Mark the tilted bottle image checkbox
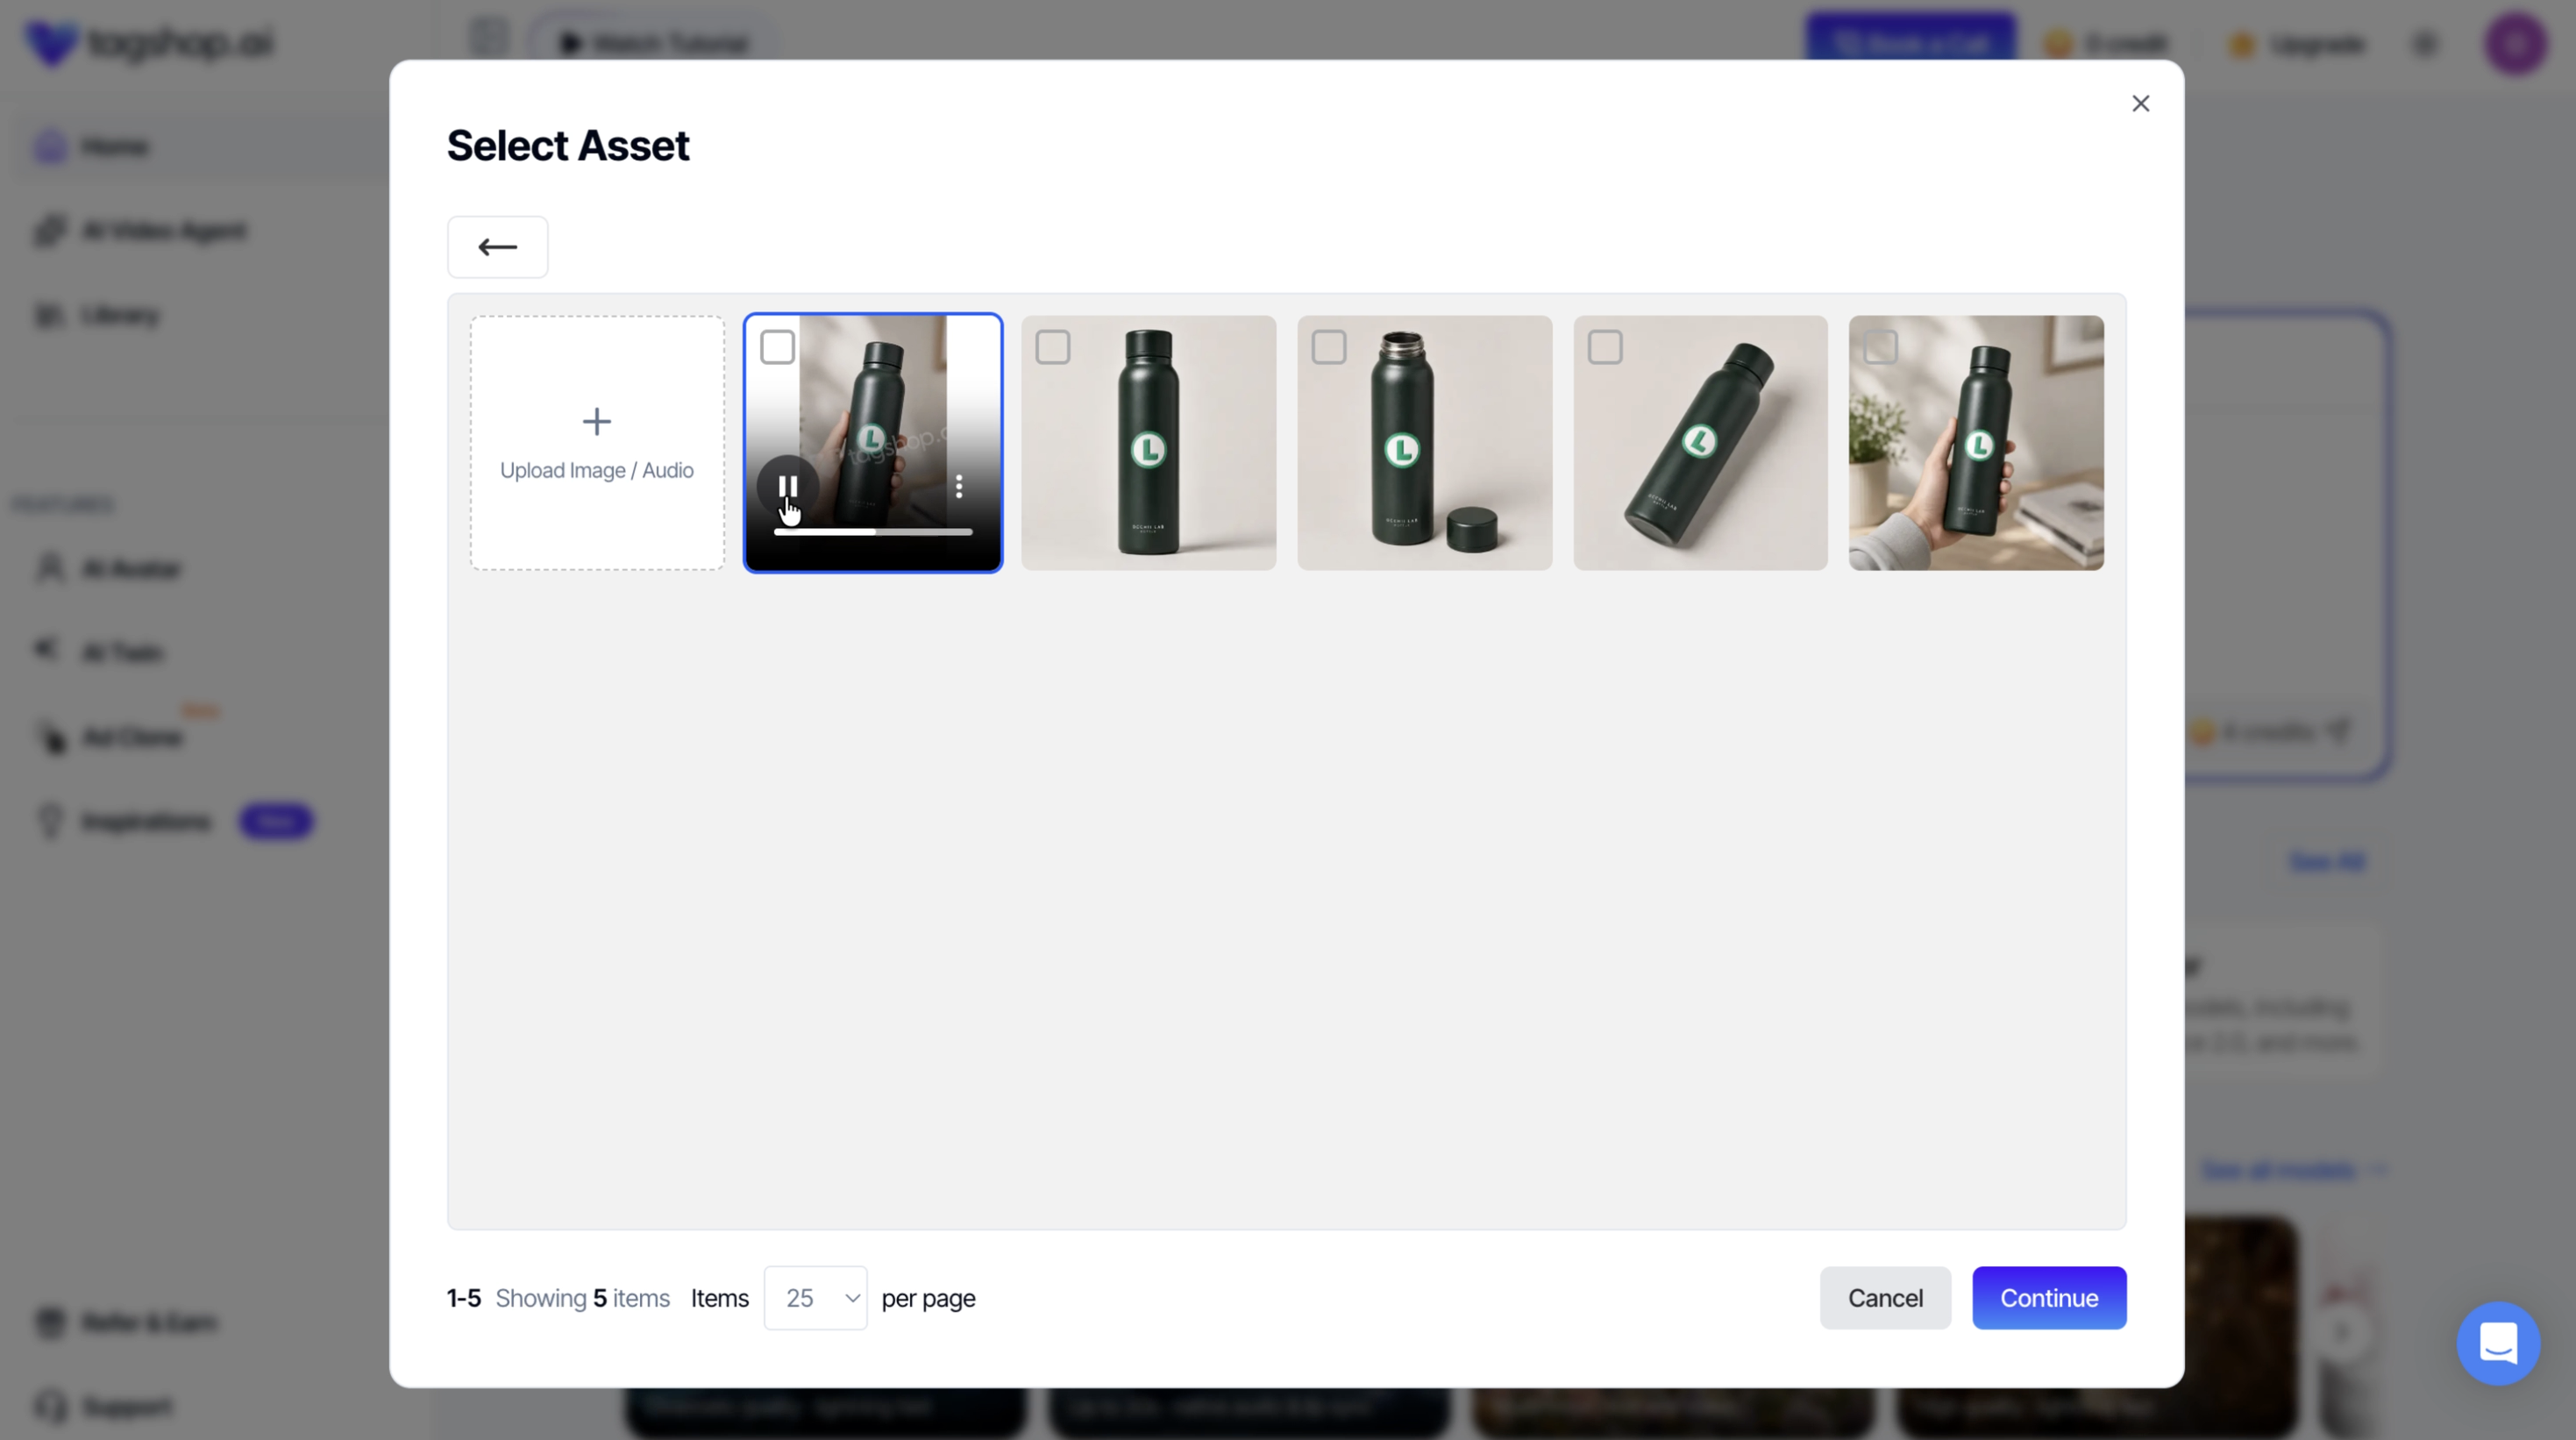The height and width of the screenshot is (1440, 2576). pos(1605,348)
